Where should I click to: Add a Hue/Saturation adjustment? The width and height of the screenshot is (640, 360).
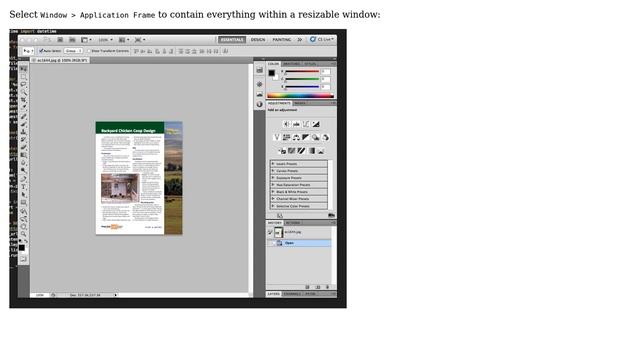pyautogui.click(x=287, y=138)
